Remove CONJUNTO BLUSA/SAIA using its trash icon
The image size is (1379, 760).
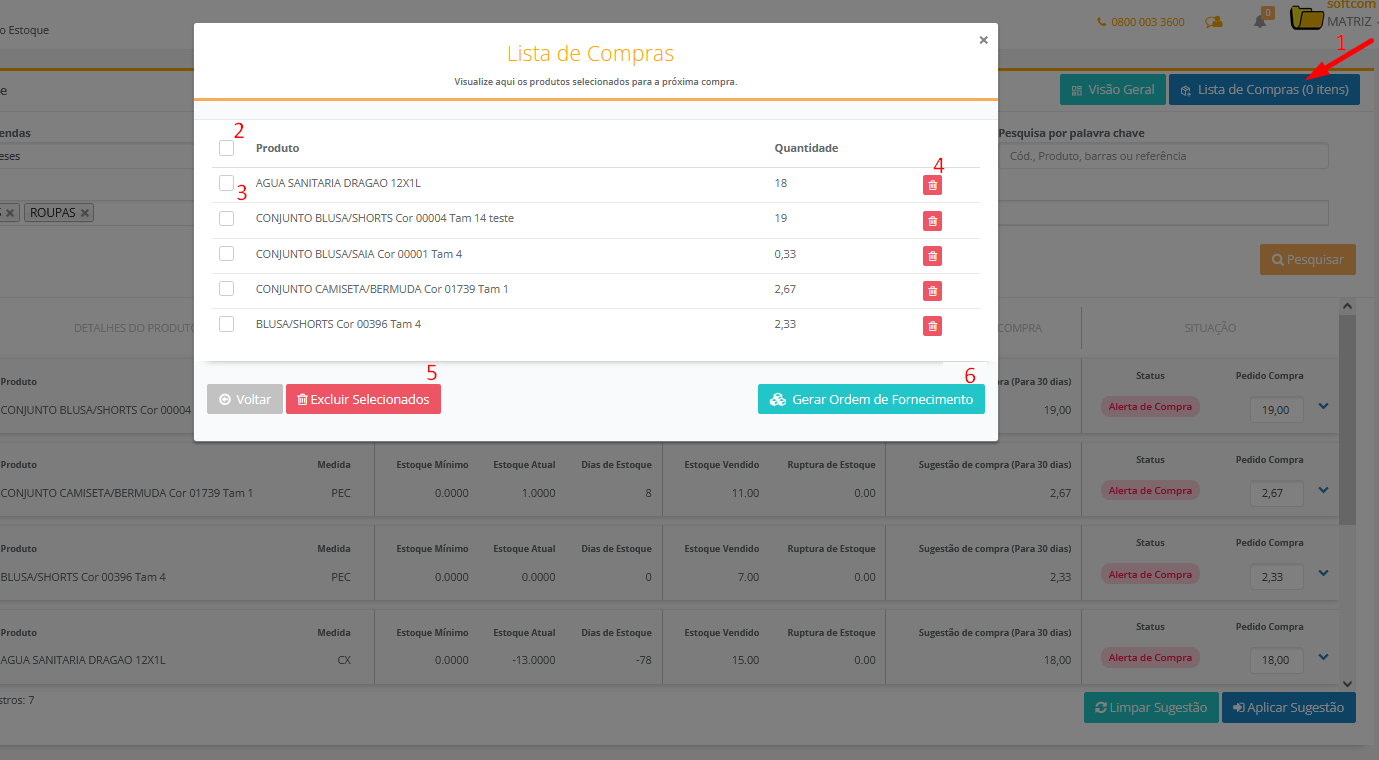click(932, 256)
